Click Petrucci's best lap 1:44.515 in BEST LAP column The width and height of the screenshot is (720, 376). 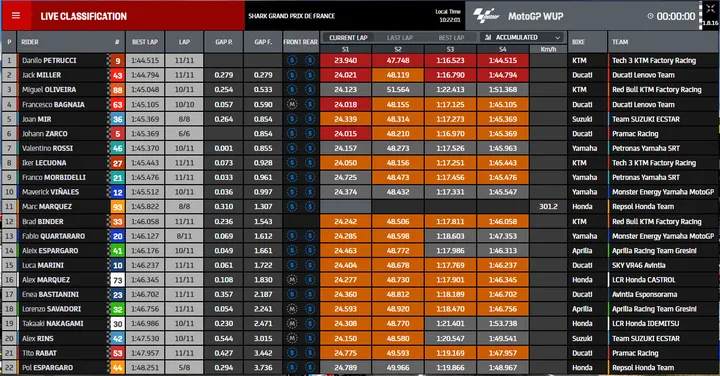tap(145, 60)
